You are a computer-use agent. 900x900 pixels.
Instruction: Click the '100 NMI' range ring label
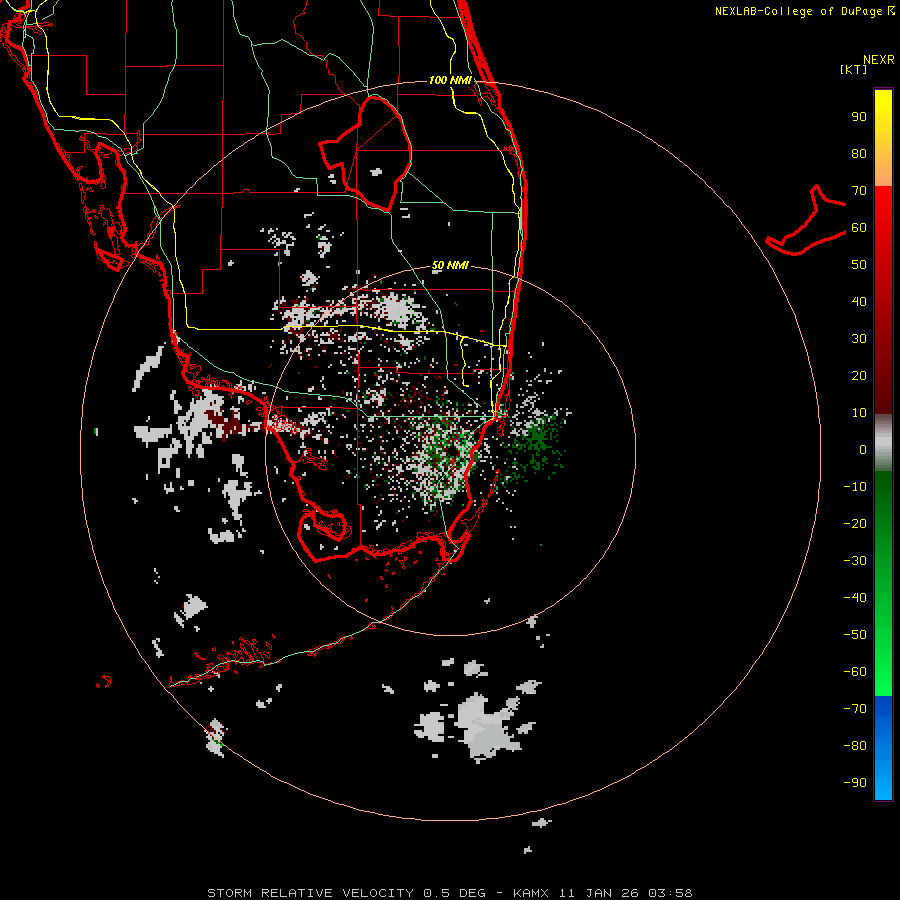[x=450, y=80]
